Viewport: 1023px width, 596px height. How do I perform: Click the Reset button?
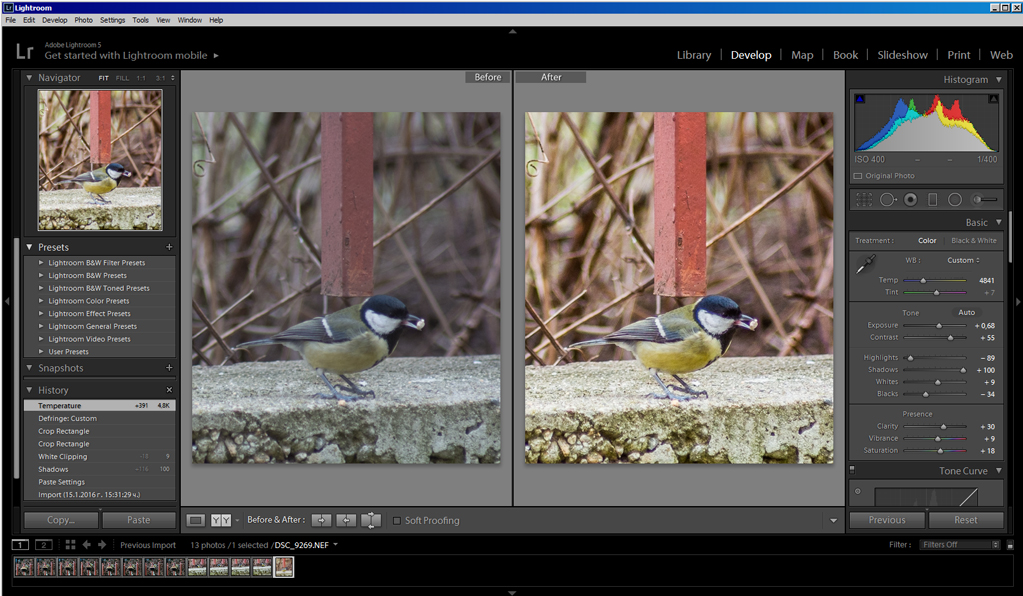[966, 520]
